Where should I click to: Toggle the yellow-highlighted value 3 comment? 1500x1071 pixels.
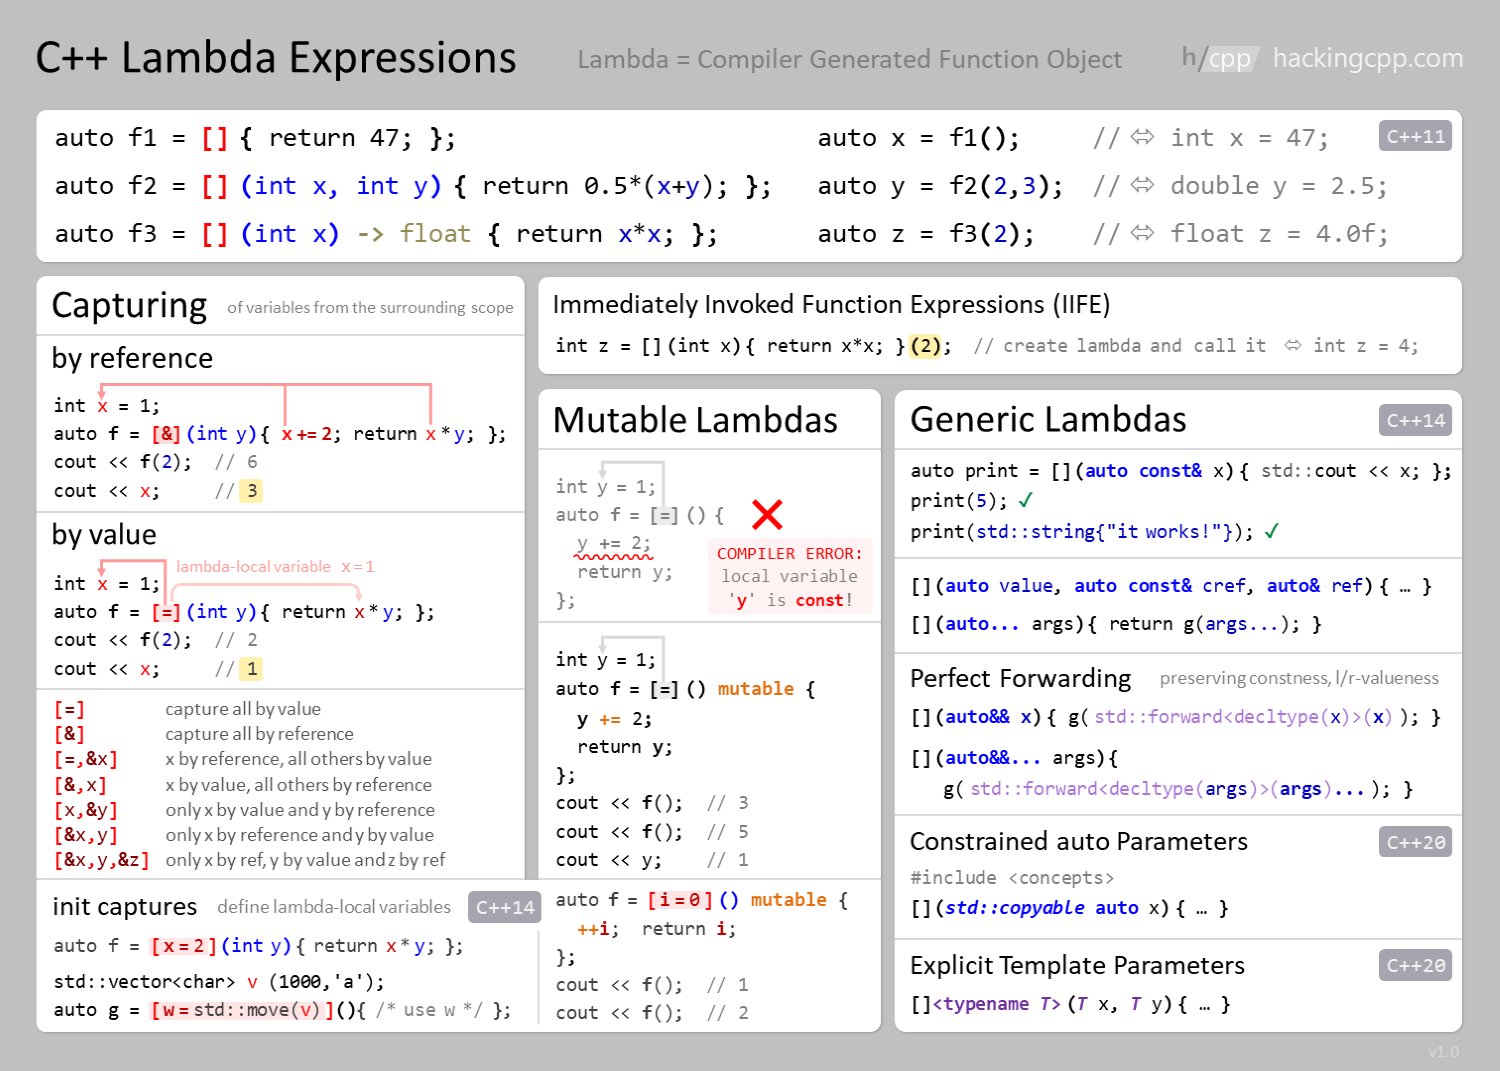coord(250,491)
